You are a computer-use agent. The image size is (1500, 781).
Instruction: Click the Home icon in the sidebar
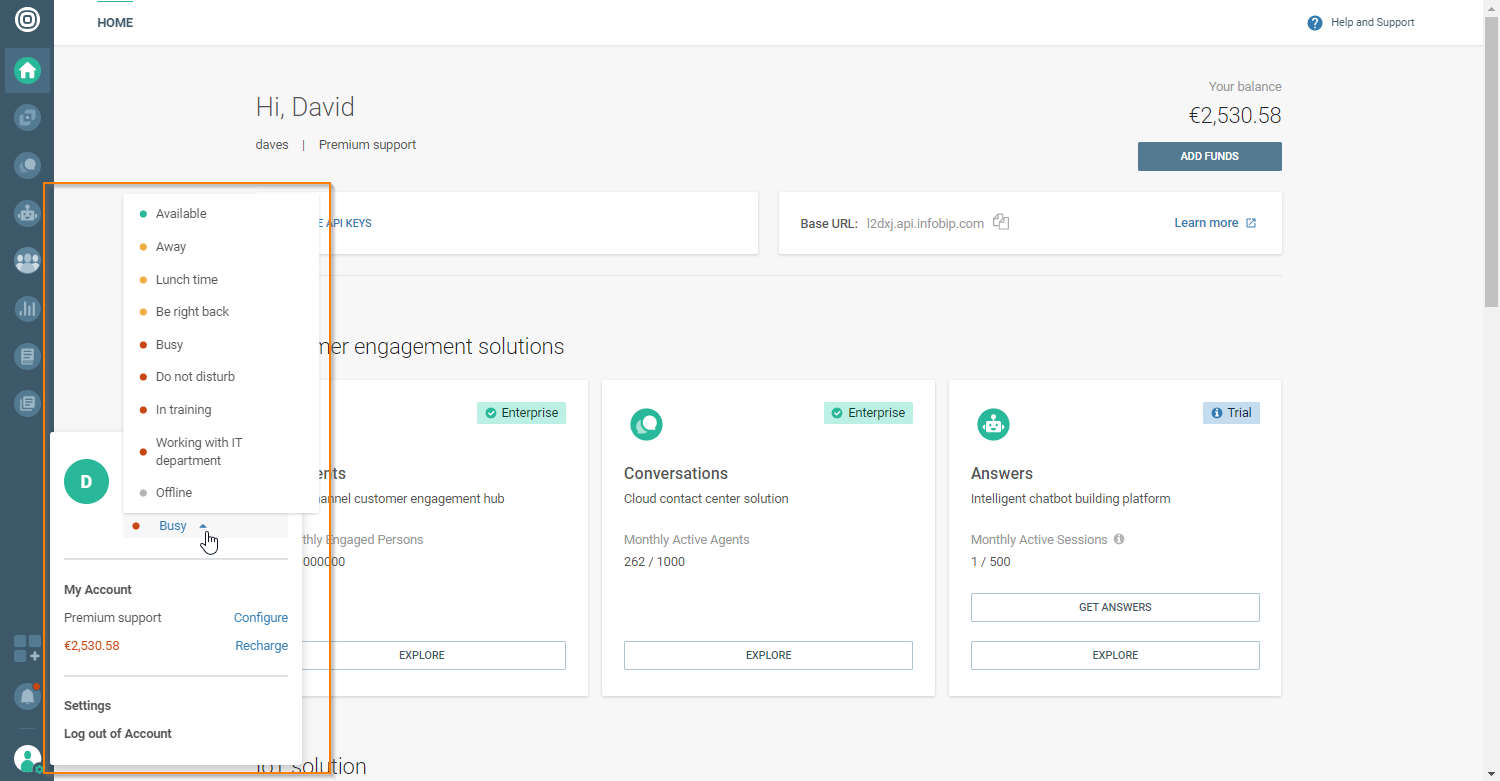(x=27, y=70)
